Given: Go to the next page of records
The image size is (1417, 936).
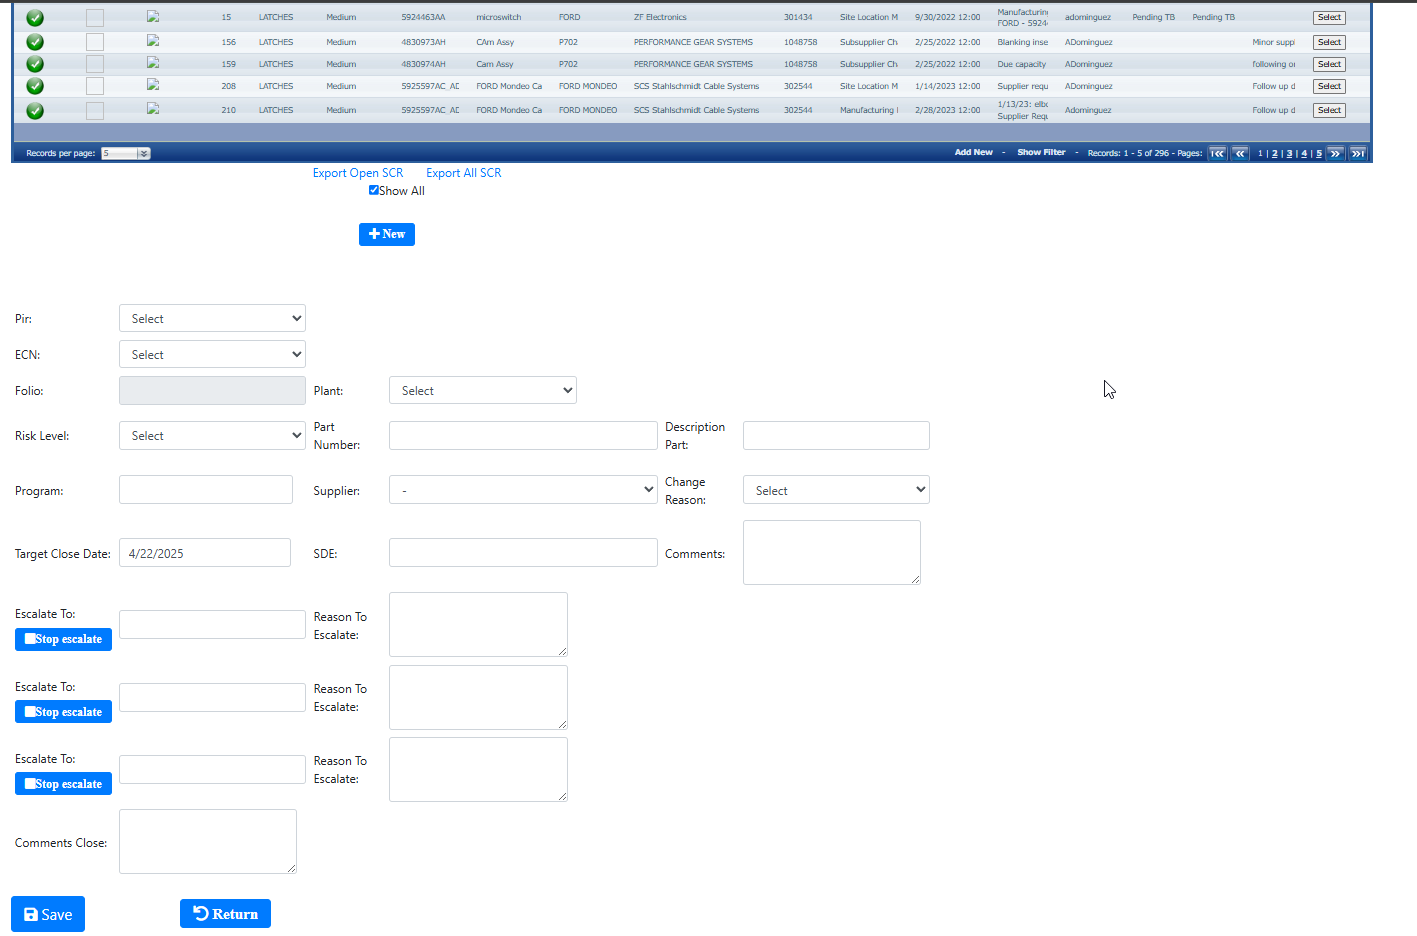Looking at the screenshot, I should pyautogui.click(x=1335, y=153).
